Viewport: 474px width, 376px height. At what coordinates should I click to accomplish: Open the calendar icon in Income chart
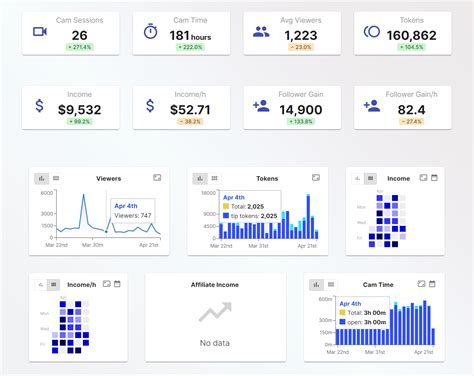434,178
